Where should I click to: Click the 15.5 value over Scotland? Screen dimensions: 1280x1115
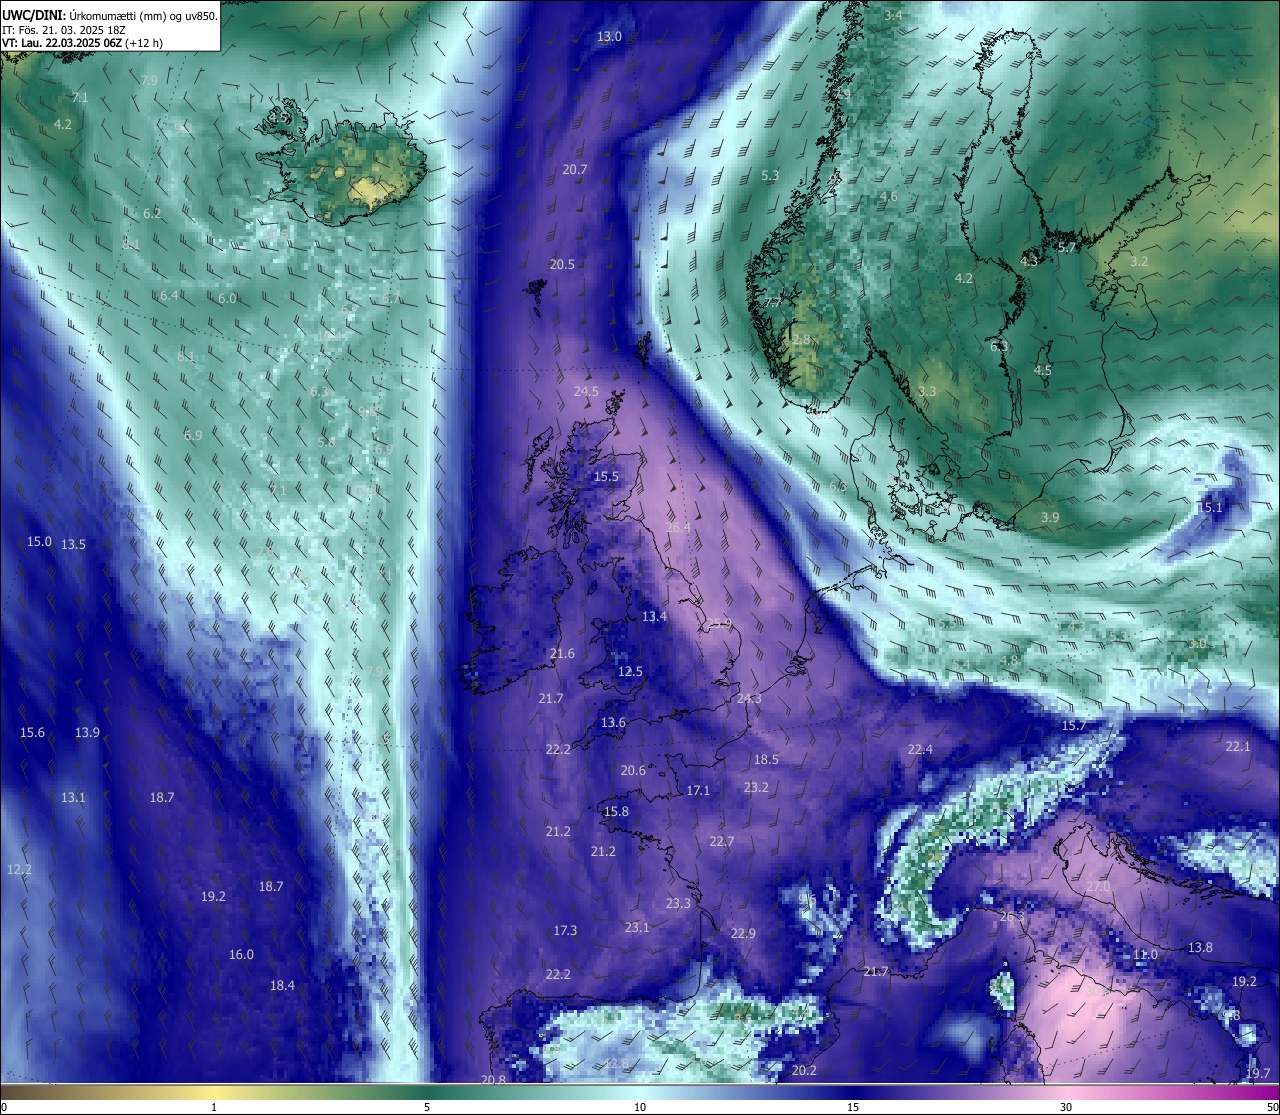[606, 476]
